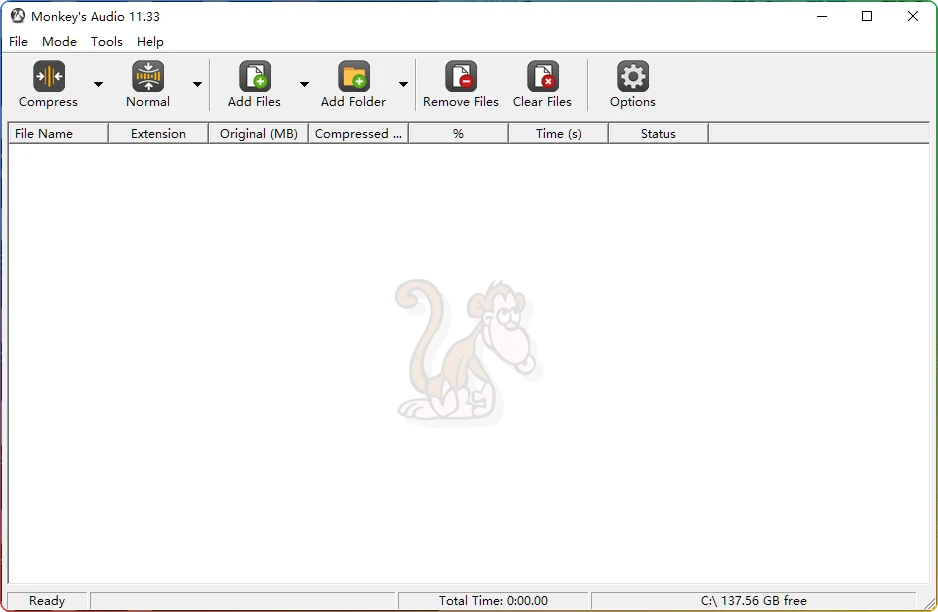
Task: Open the Help menu
Action: point(150,41)
